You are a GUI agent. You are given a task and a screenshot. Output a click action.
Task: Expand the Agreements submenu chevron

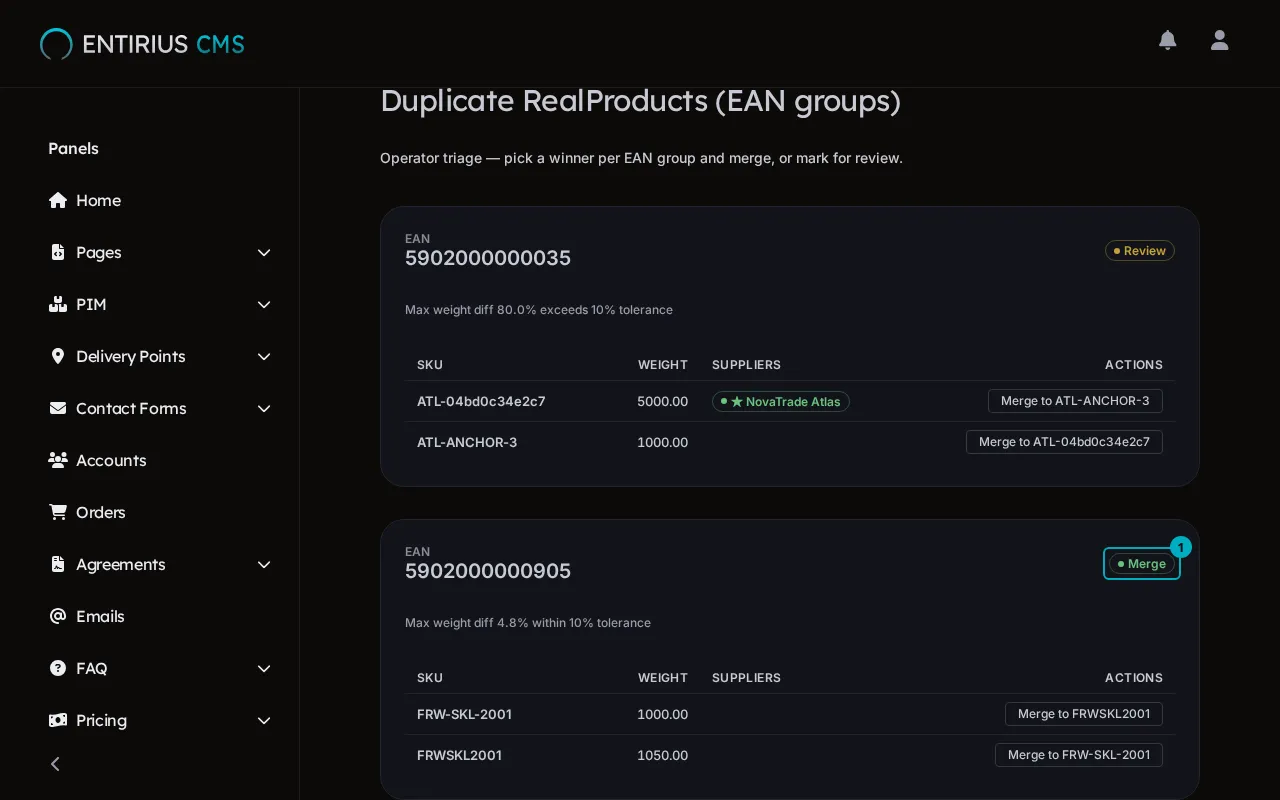pyautogui.click(x=264, y=564)
